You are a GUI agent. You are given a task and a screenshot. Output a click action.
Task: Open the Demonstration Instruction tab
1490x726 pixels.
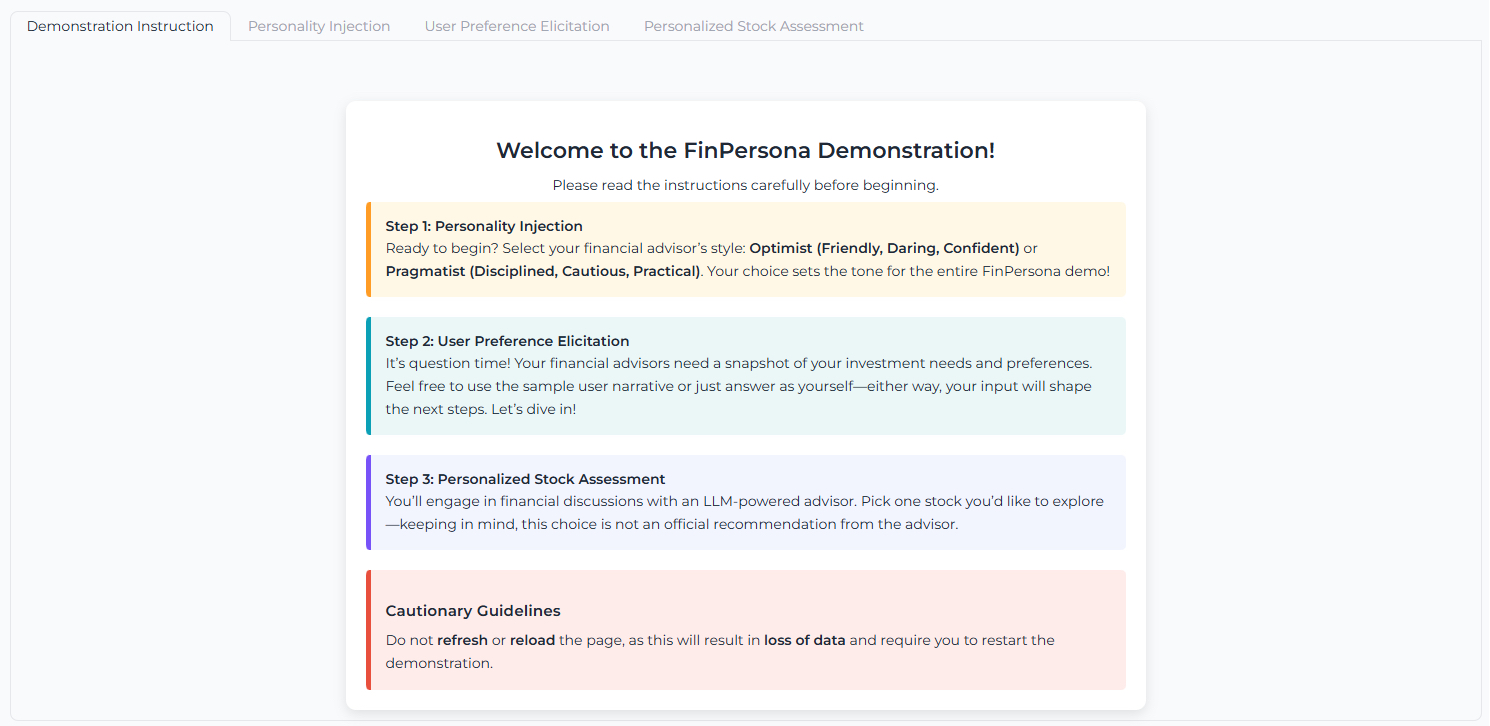click(120, 26)
